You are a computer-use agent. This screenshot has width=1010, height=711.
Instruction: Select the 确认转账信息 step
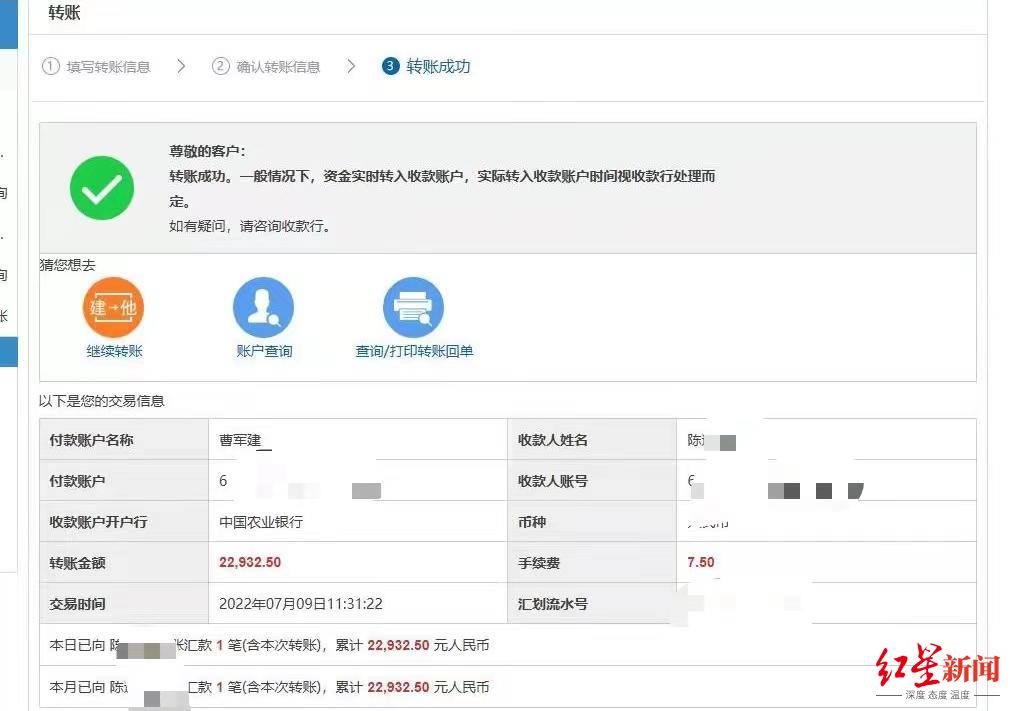tap(278, 67)
